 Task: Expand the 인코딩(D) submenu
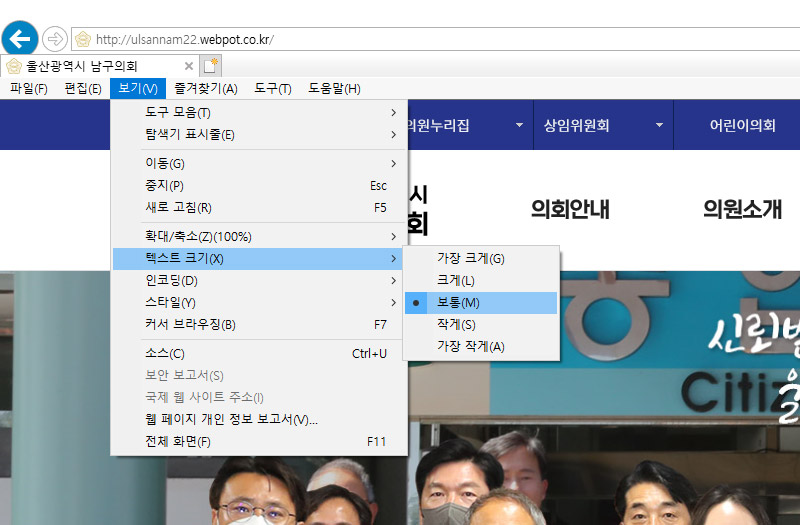click(x=259, y=280)
